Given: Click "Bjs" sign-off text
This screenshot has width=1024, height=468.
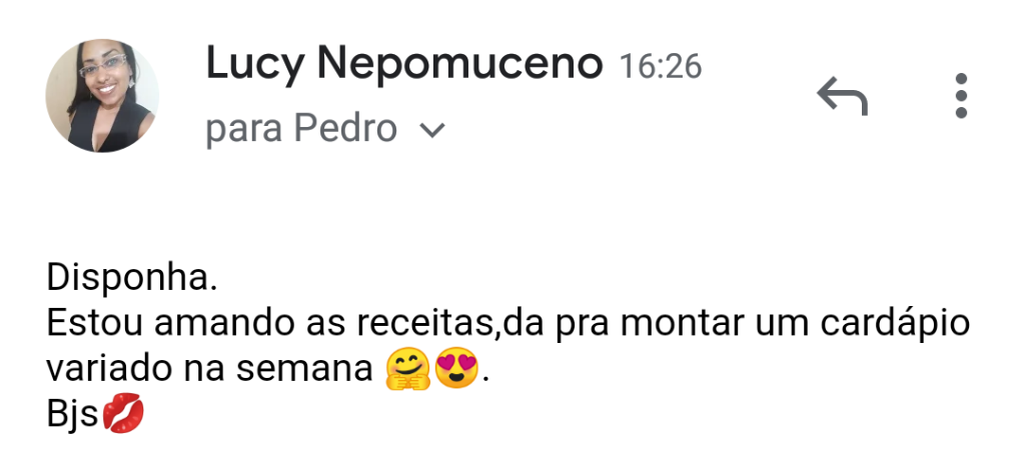Looking at the screenshot, I should 72,415.
